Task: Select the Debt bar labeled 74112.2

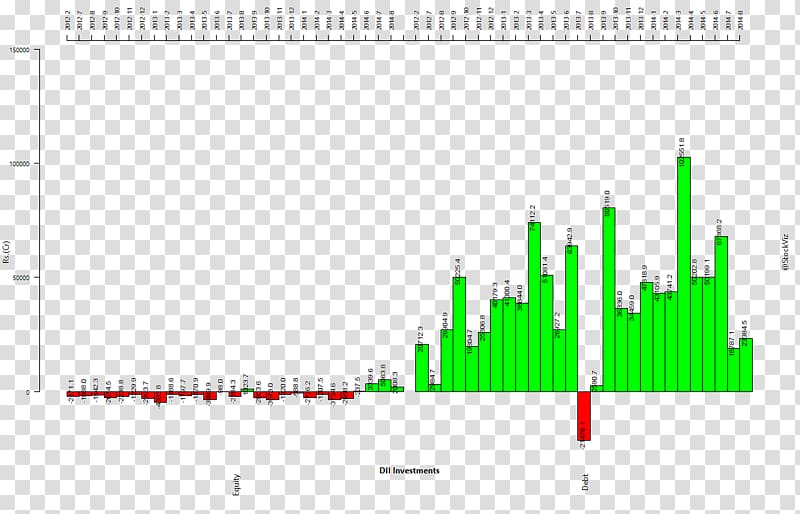Action: click(534, 307)
